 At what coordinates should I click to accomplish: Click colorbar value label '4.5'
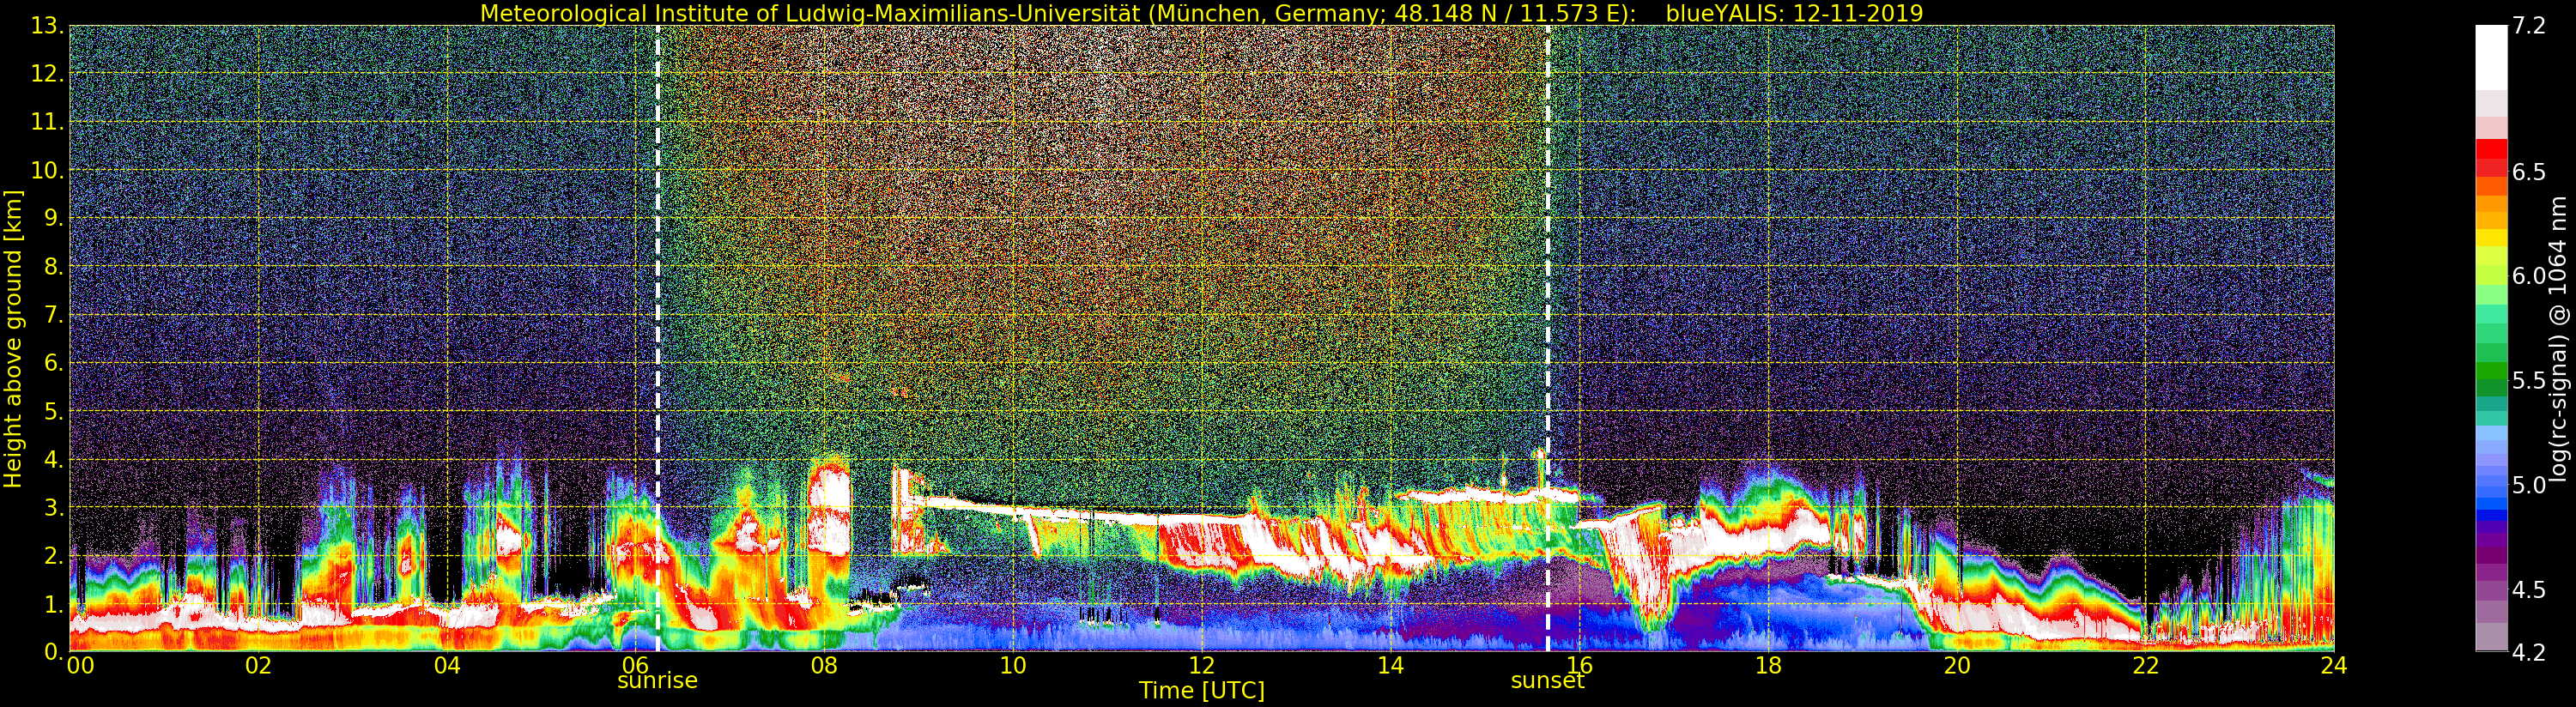click(x=2529, y=590)
